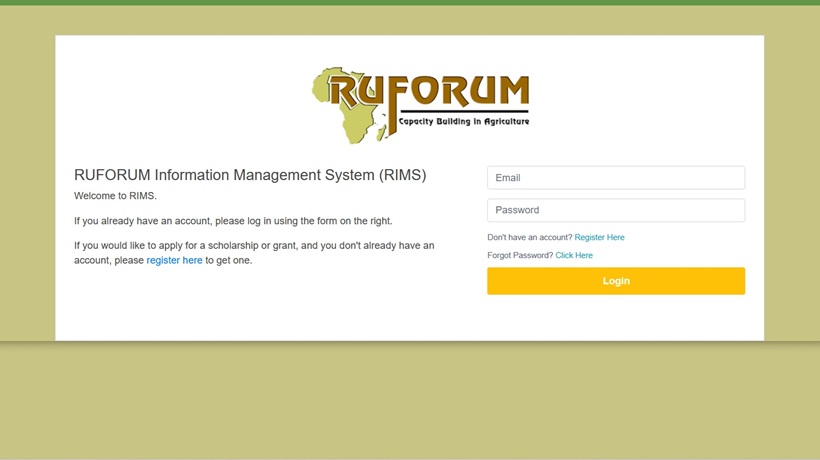Viewport: 820px width, 460px height.
Task: Click the yellow Login button
Action: point(616,281)
